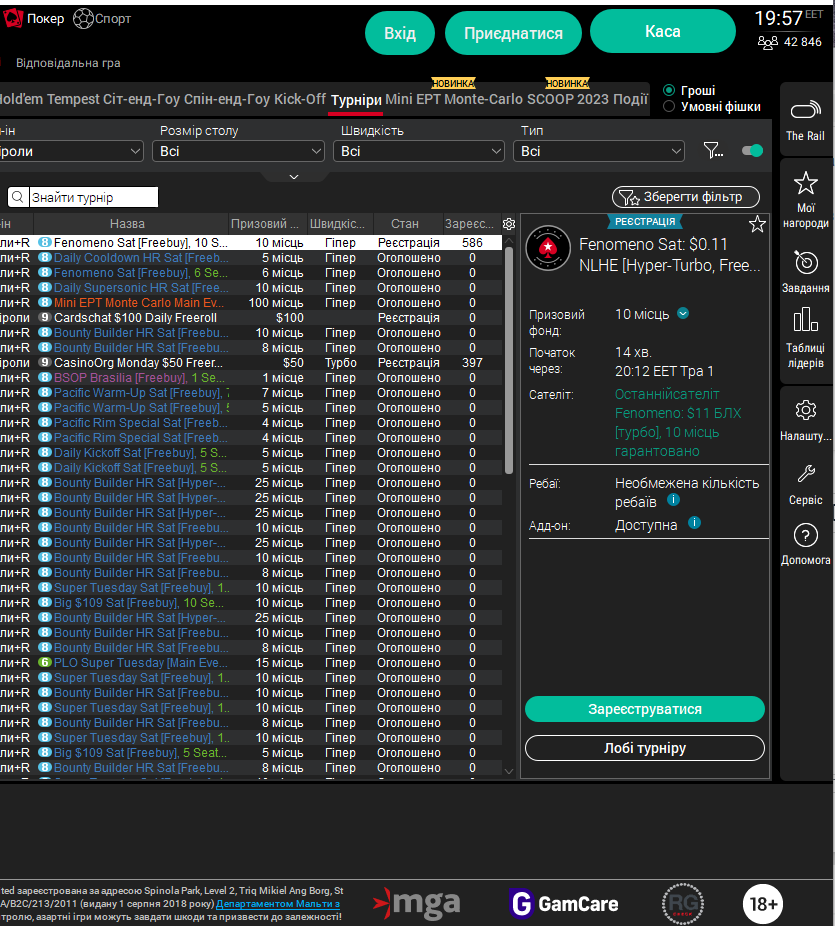Screen dimensions: 835x926
Task: Click the list scroll down arrow
Action: (509, 771)
